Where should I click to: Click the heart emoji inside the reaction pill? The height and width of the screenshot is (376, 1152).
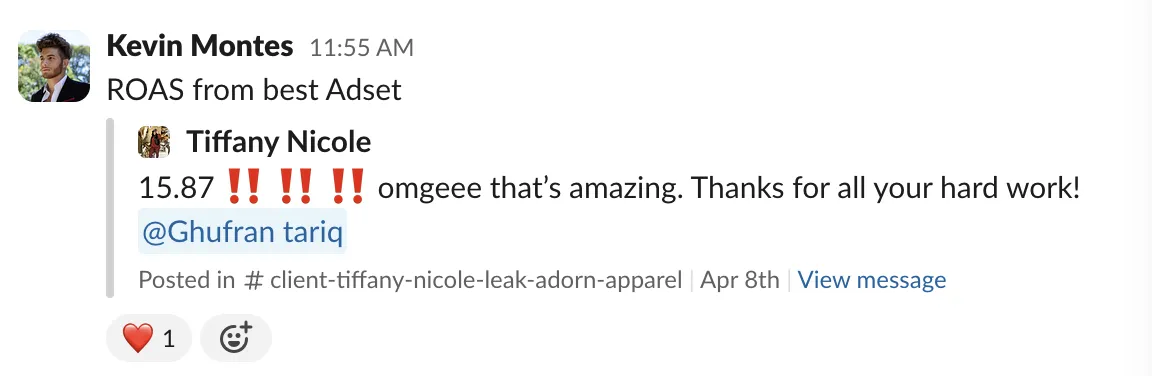137,339
